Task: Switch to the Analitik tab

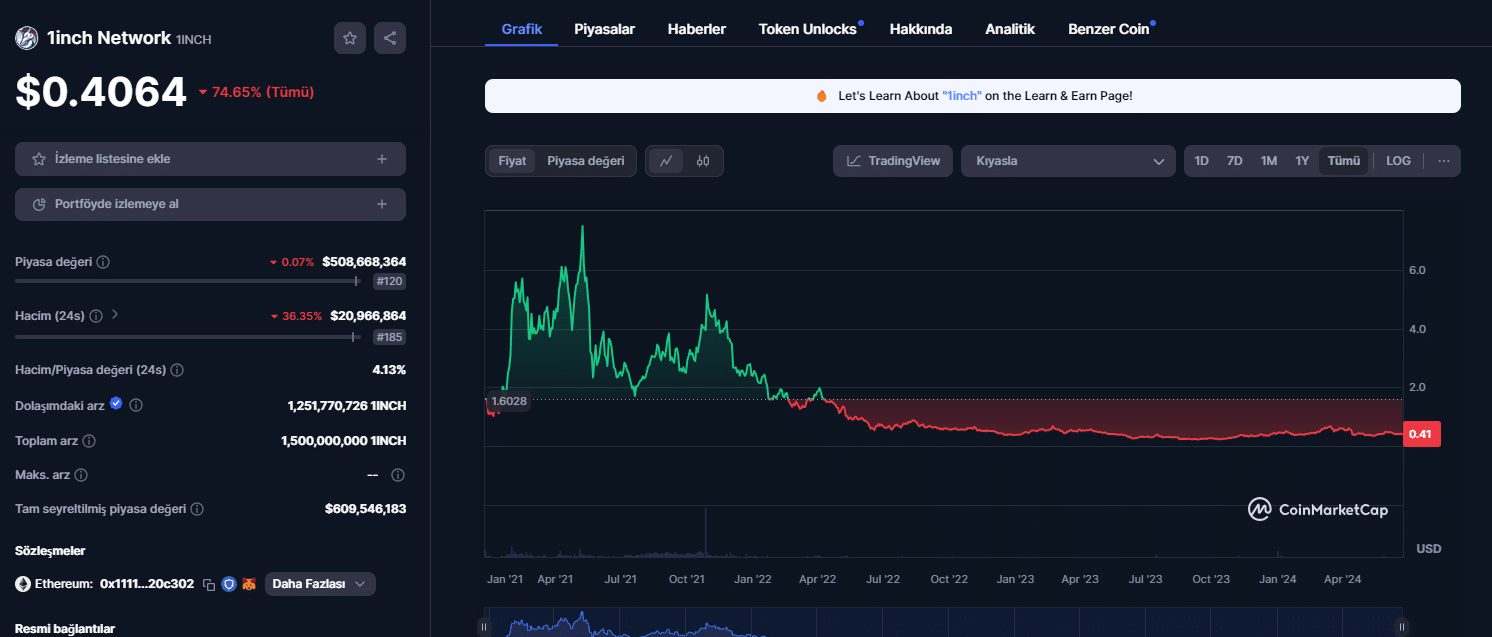Action: [1010, 29]
